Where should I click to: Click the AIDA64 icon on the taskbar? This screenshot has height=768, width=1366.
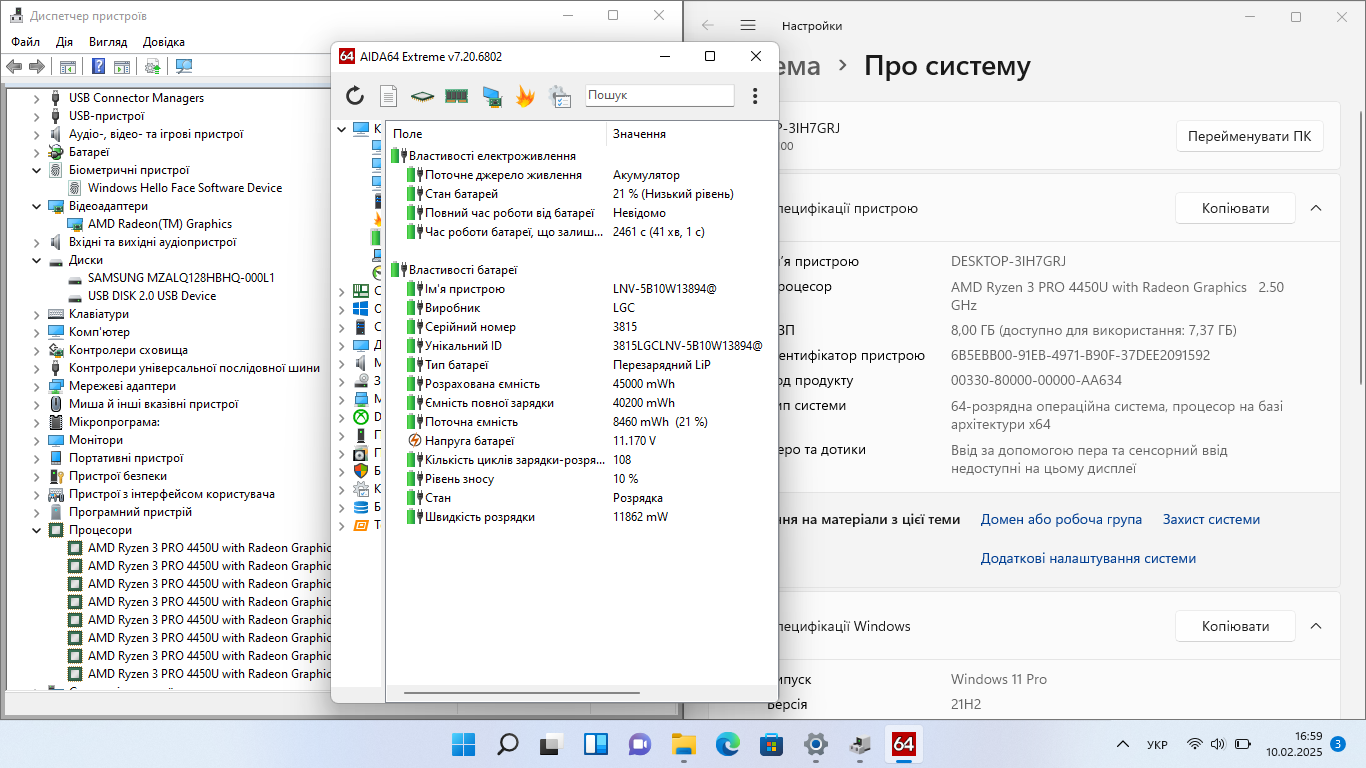pos(903,744)
